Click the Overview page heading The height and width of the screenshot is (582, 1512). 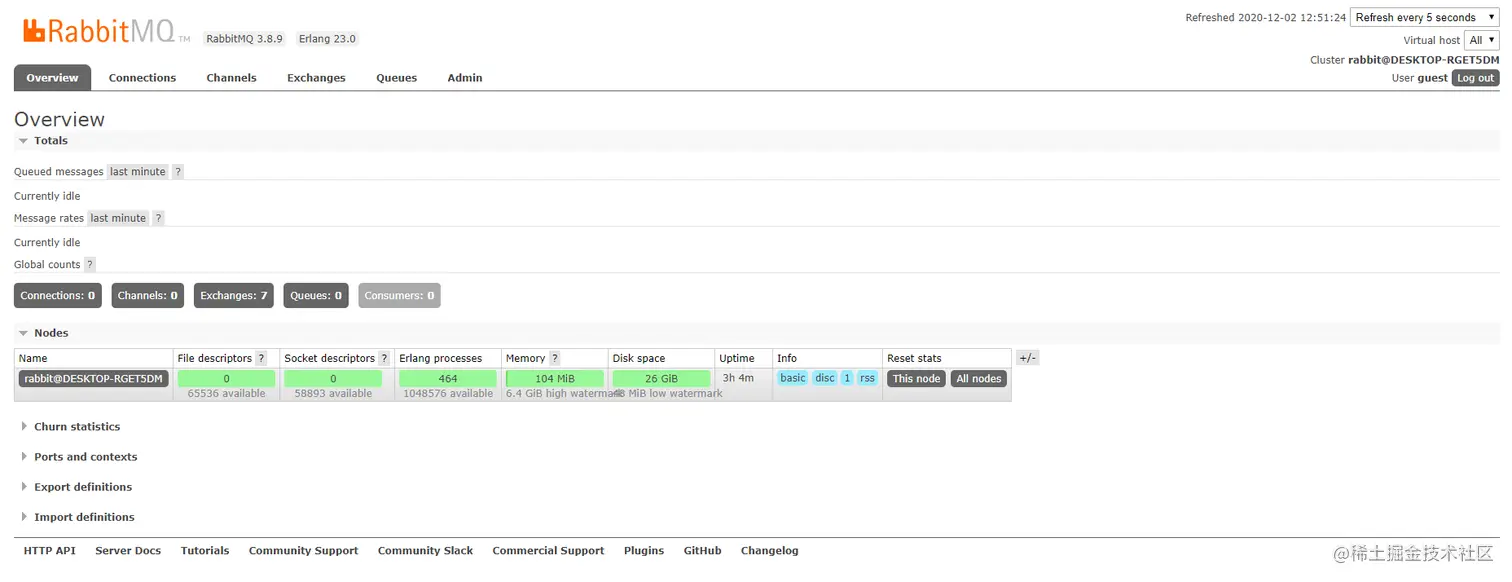pos(59,119)
